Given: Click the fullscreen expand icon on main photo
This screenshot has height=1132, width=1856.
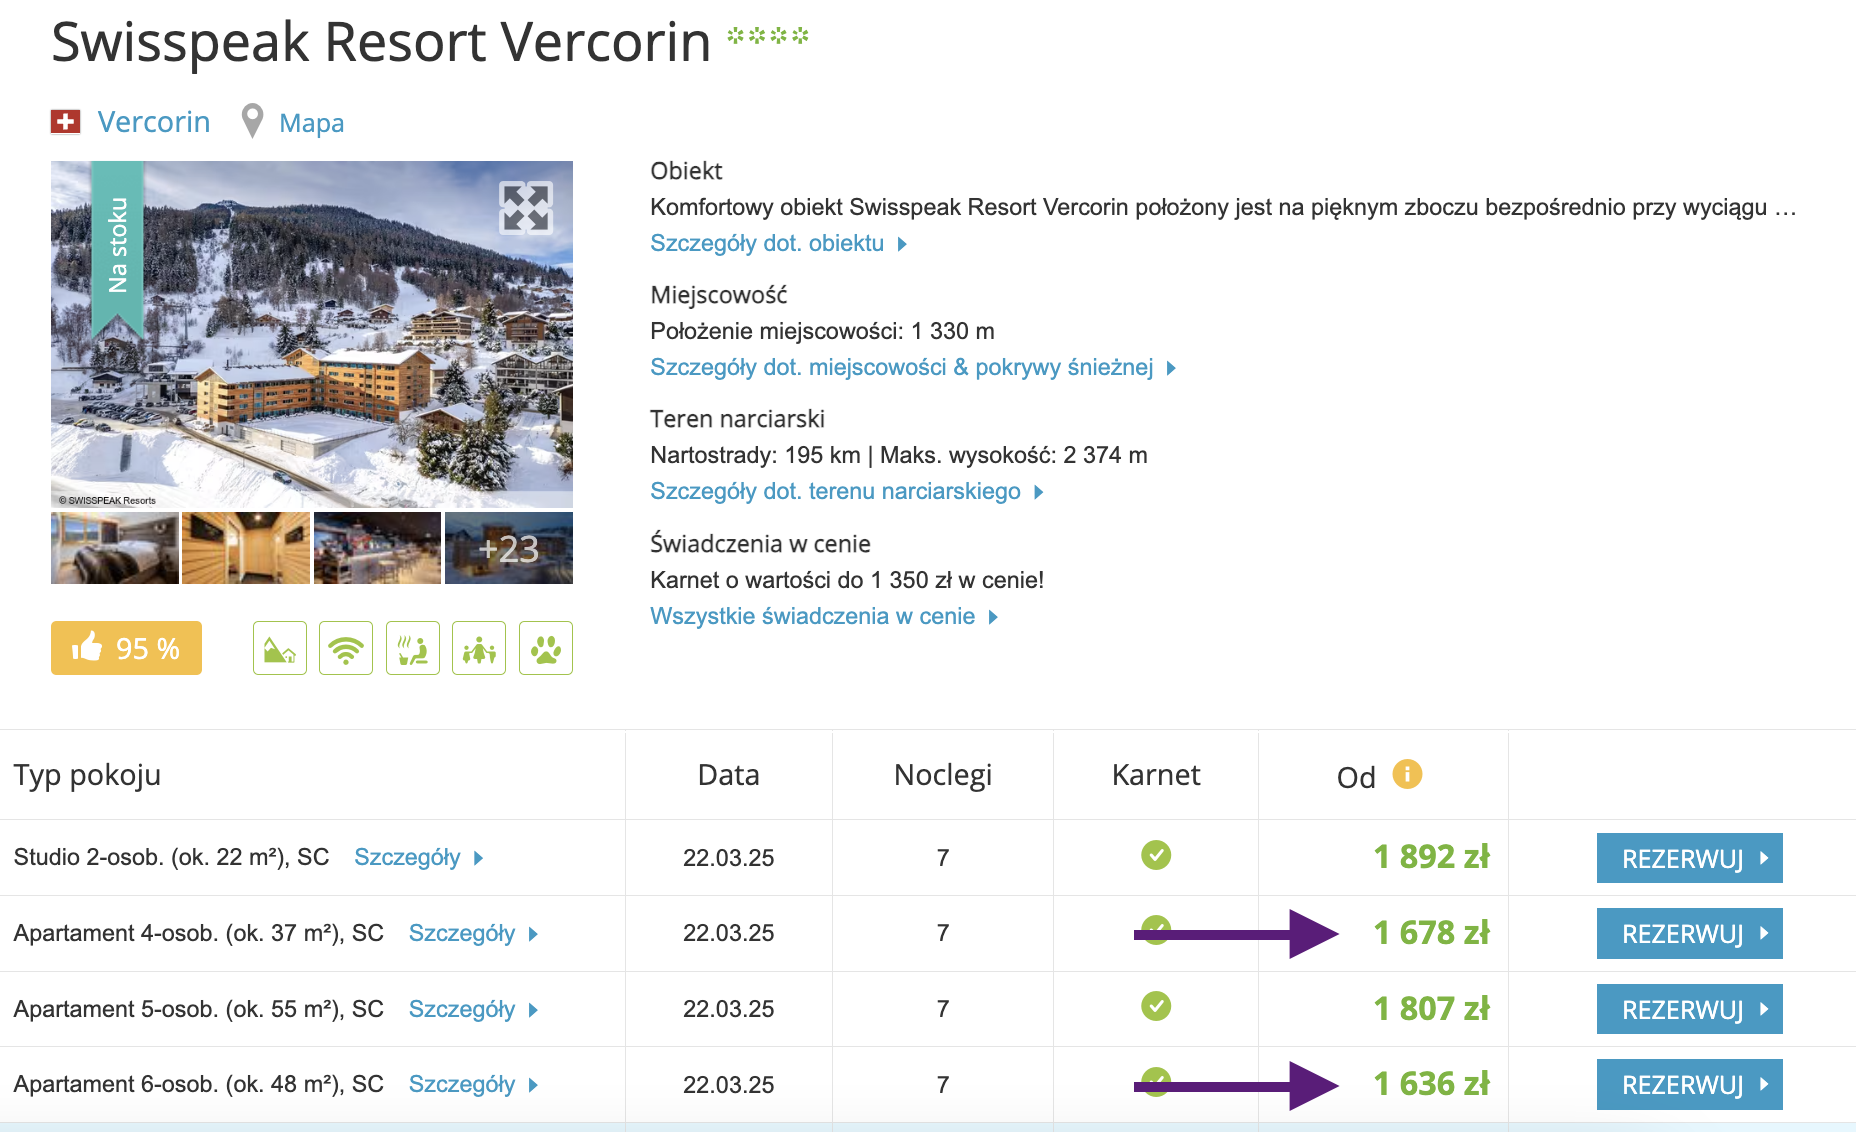Looking at the screenshot, I should pos(526,208).
